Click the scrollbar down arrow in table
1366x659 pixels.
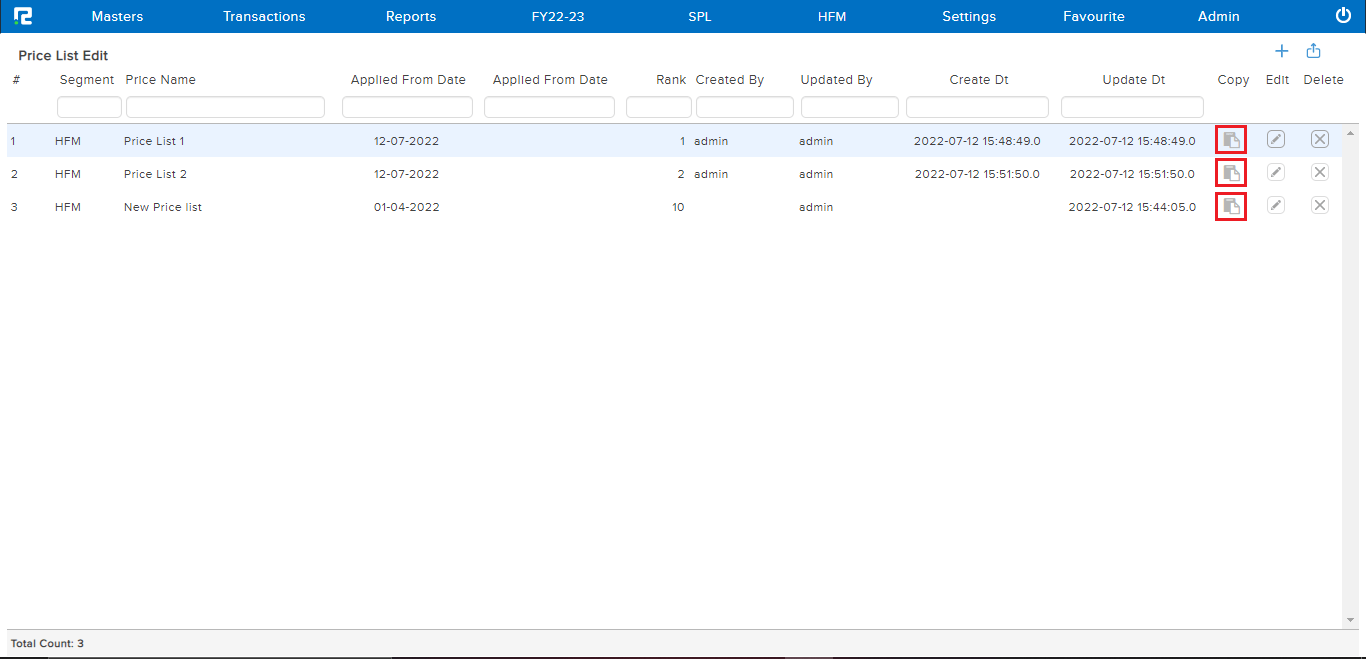pos(1352,620)
